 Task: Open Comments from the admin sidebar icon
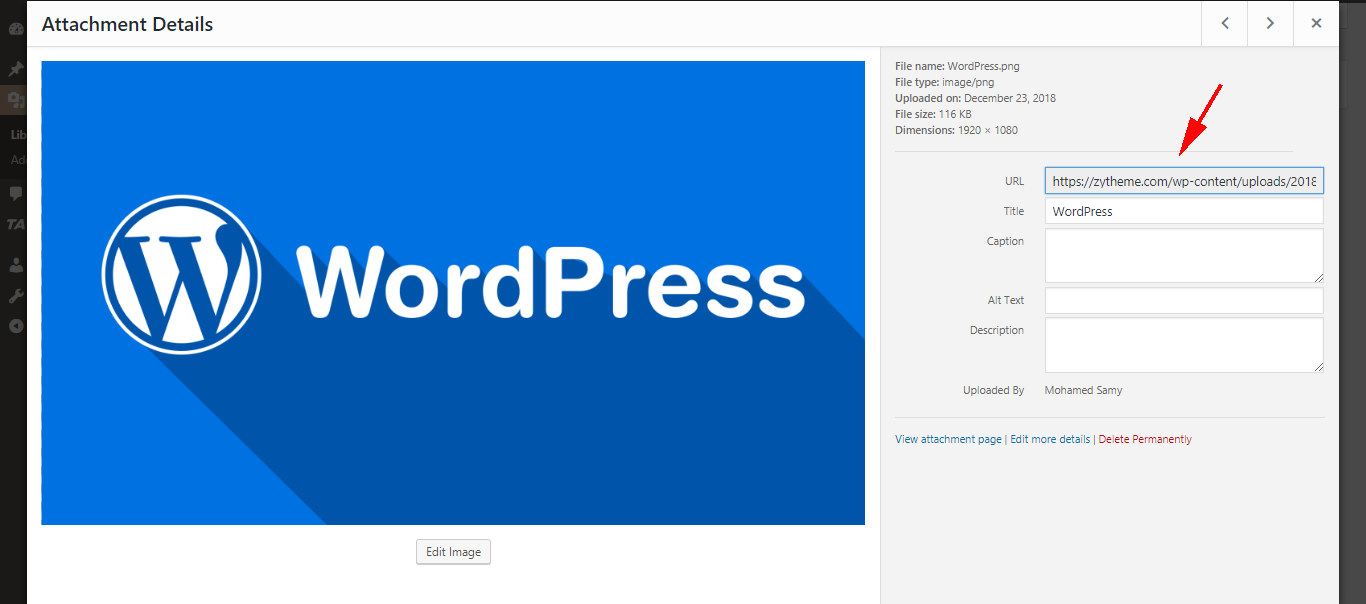pos(15,193)
